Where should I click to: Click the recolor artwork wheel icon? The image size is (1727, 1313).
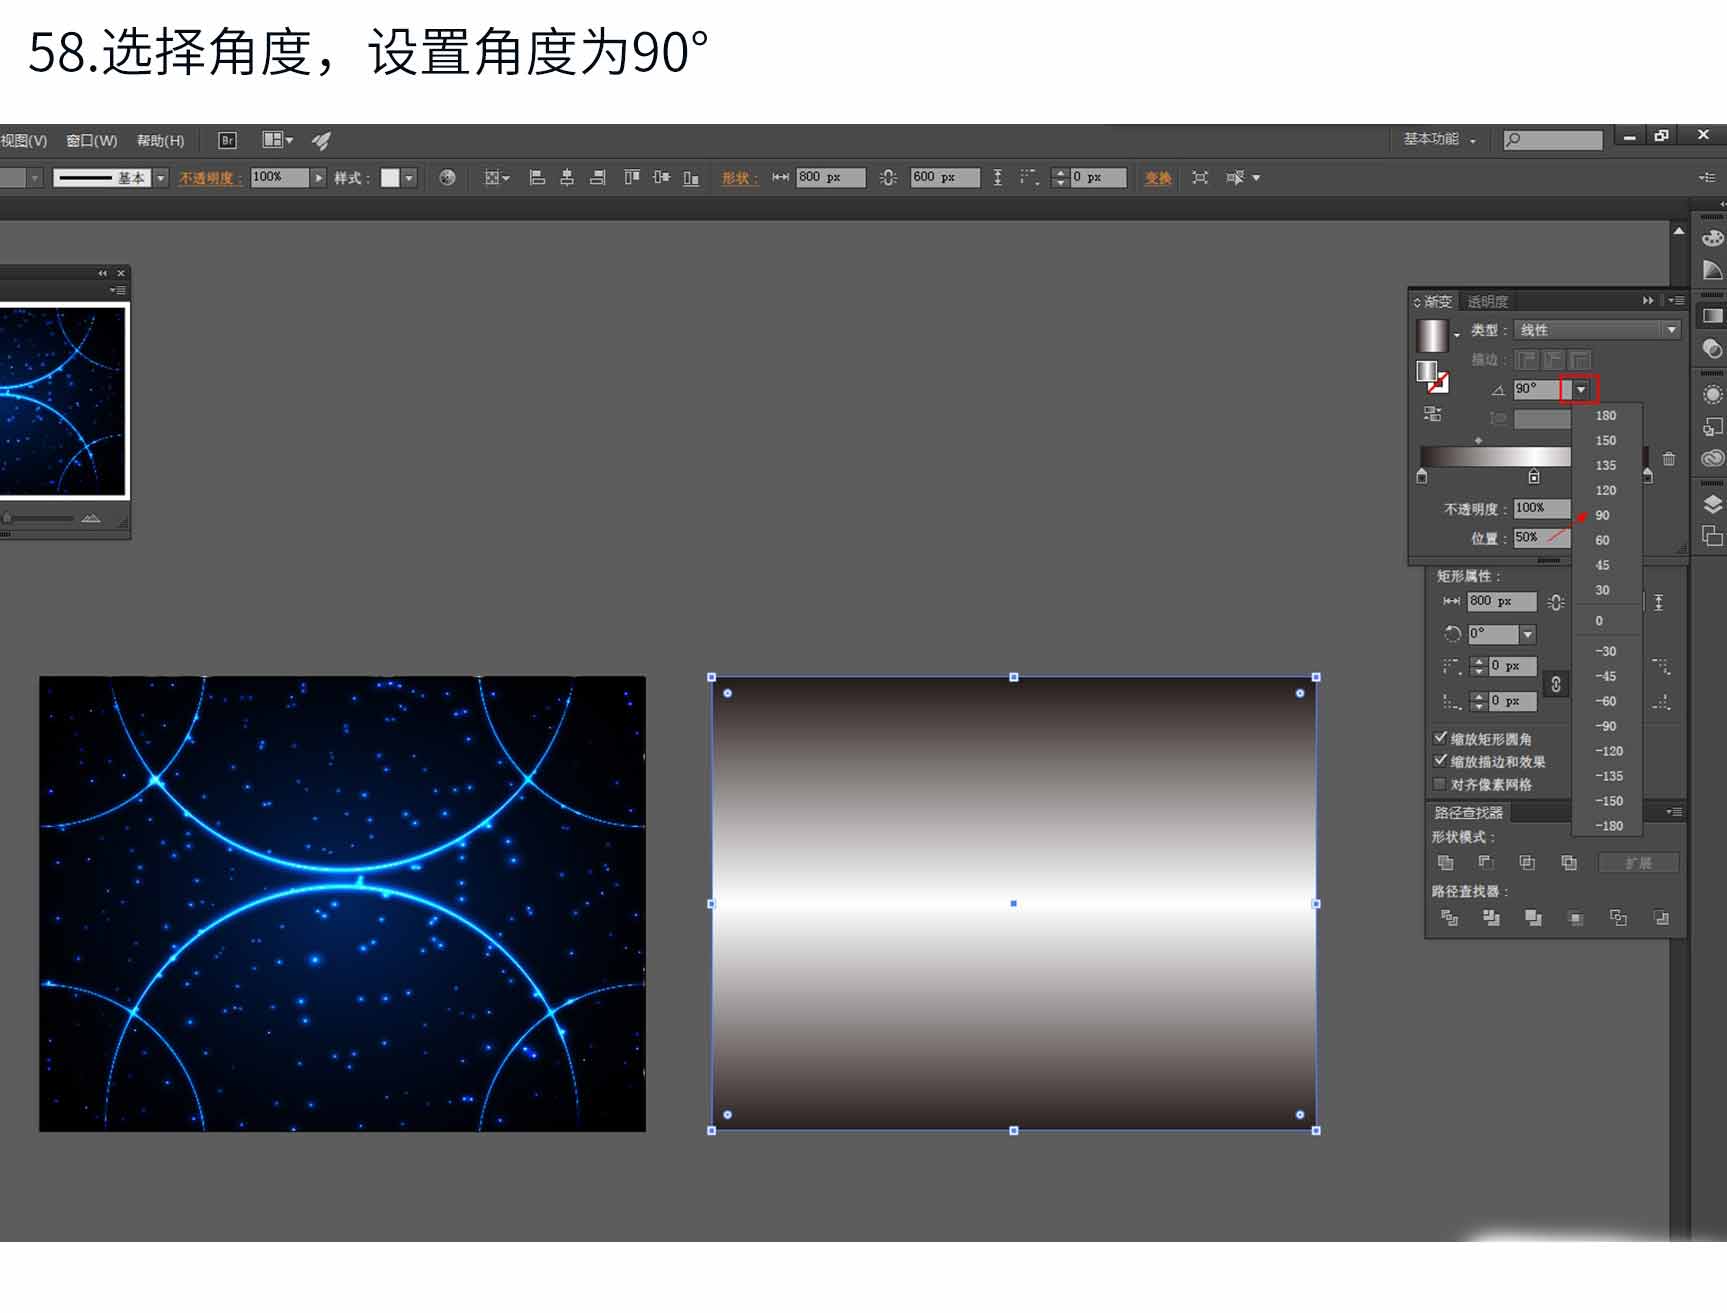[447, 178]
